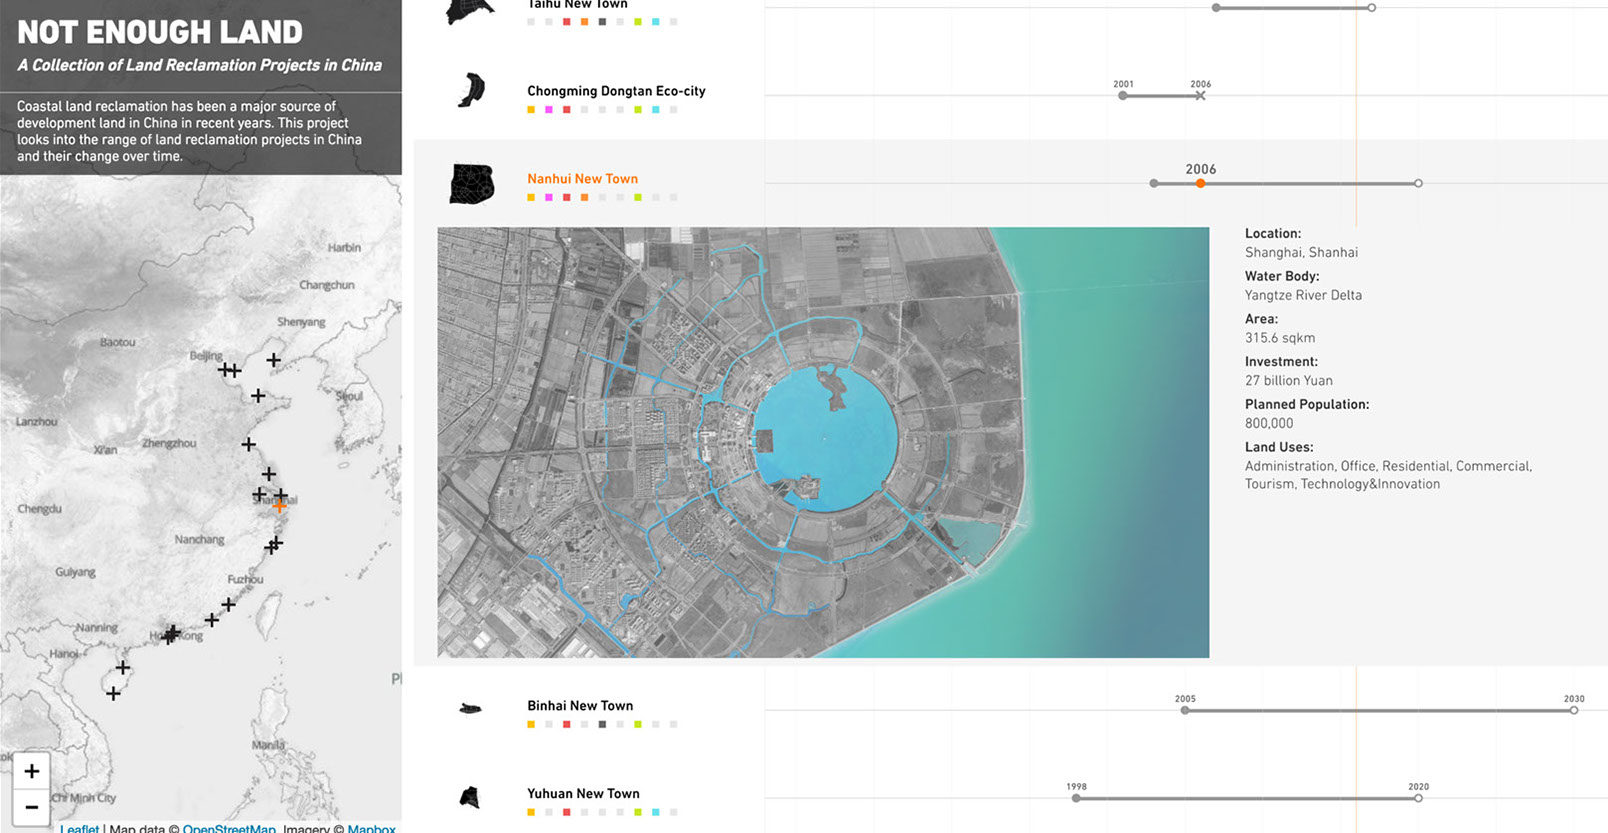Click the red square under Binhai New Town

(567, 724)
